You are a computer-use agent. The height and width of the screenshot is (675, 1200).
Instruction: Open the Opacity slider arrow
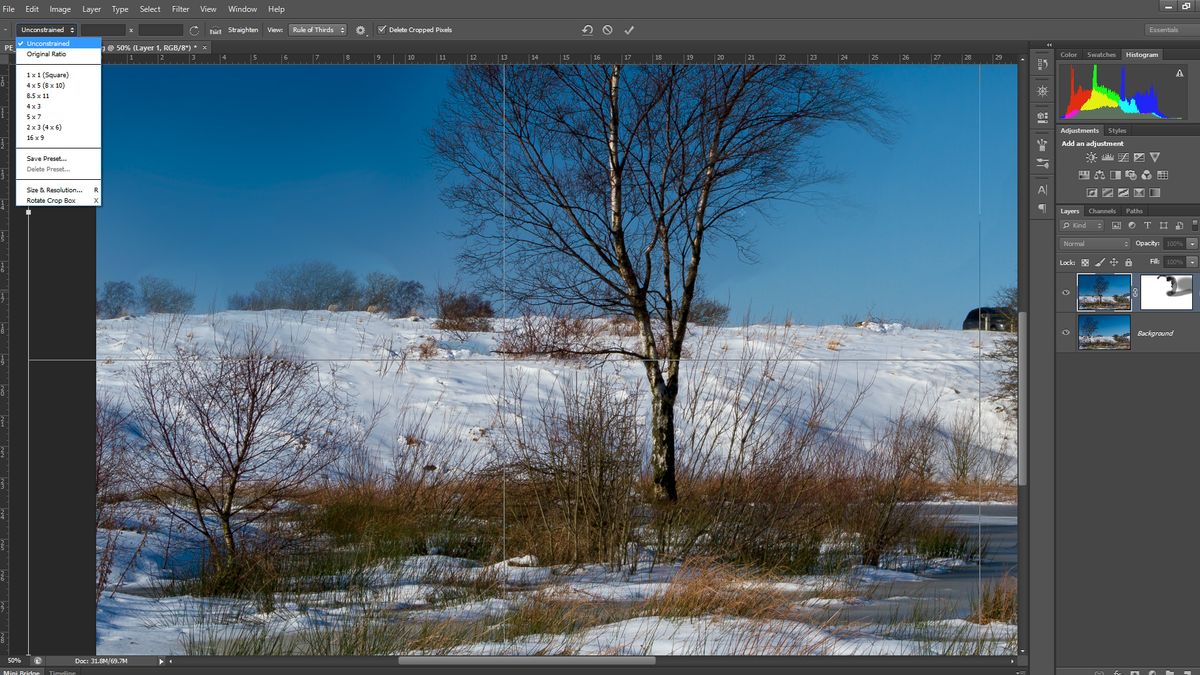[1191, 243]
